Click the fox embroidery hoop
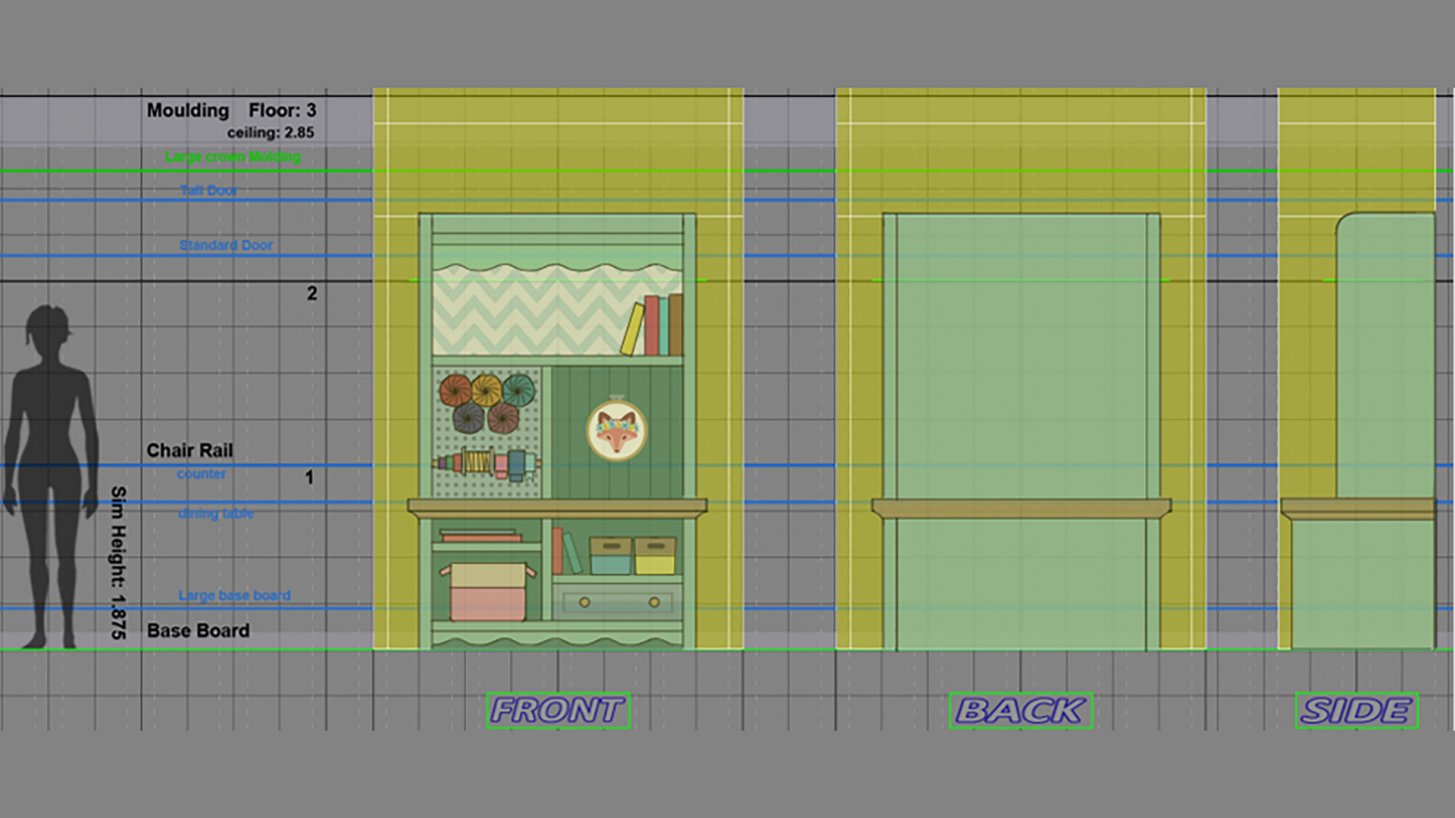The image size is (1455, 818). (616, 431)
